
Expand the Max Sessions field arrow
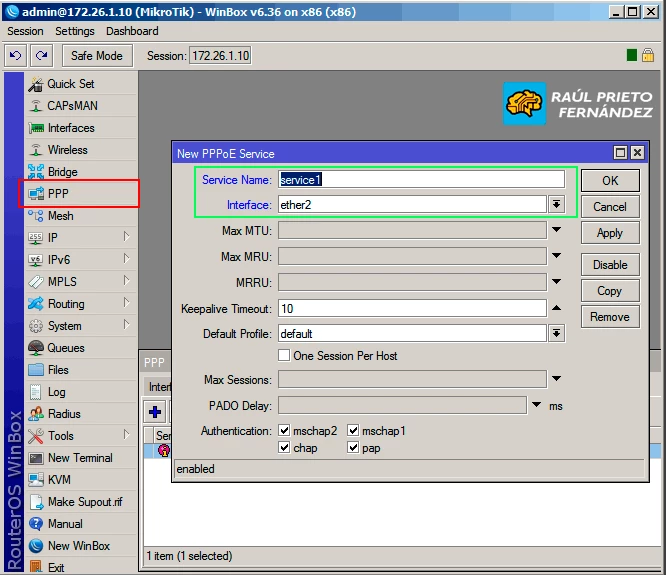pos(556,378)
